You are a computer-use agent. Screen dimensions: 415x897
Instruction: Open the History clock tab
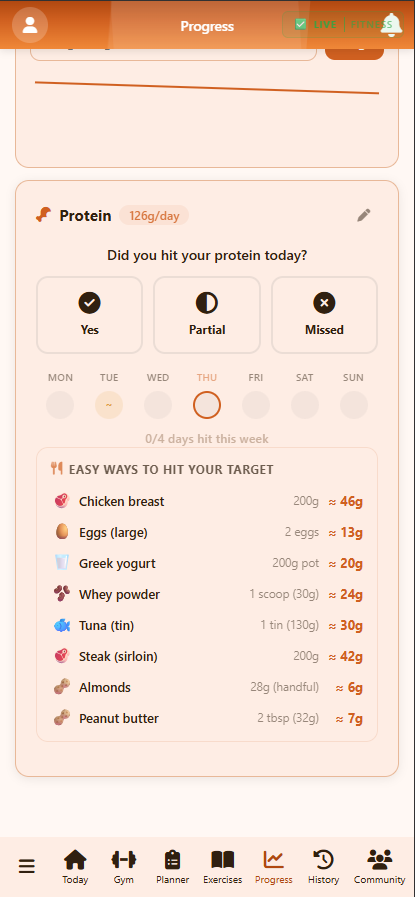pyautogui.click(x=323, y=867)
